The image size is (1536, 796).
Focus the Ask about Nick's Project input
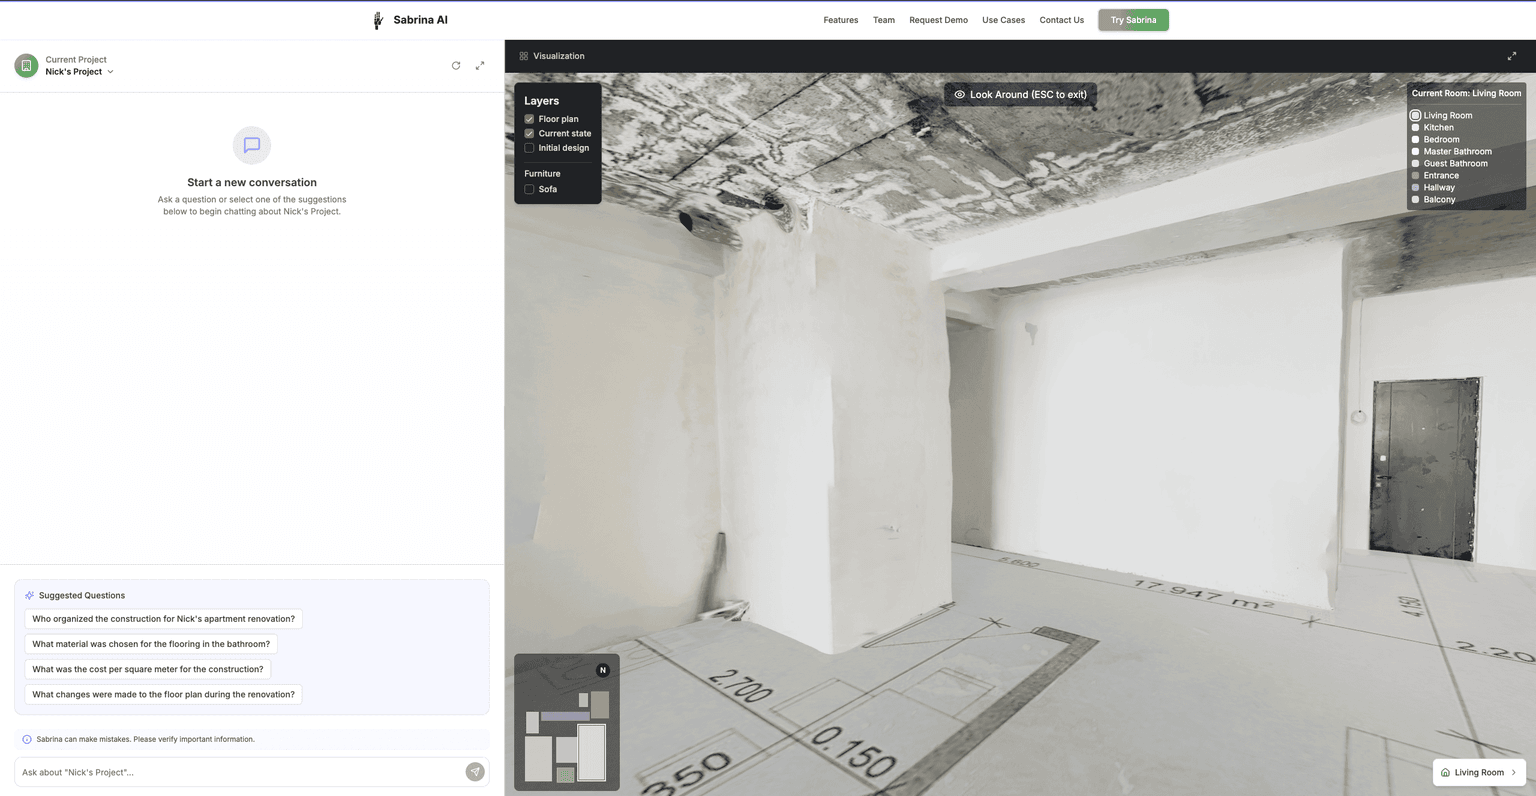point(240,772)
